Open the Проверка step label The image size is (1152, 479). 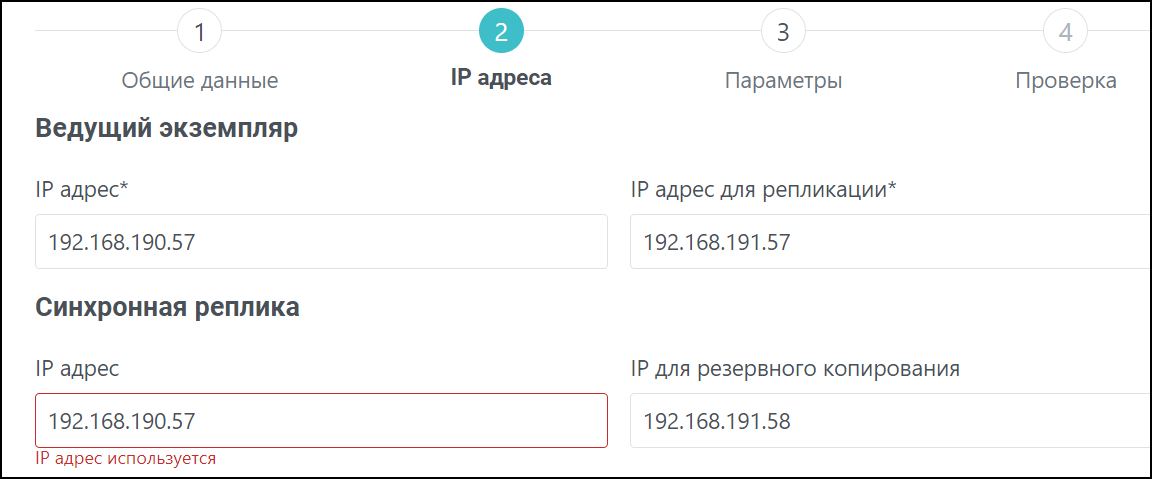tap(1066, 81)
